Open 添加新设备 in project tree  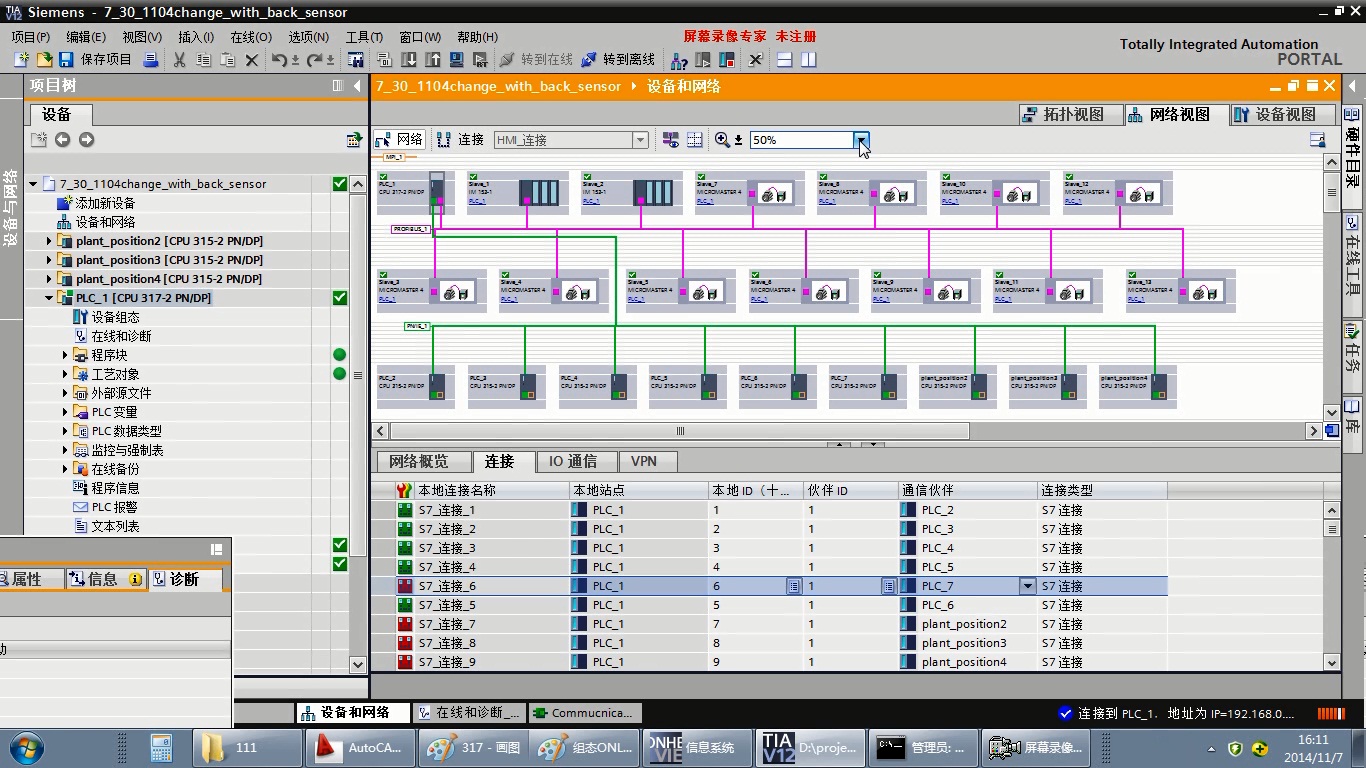point(105,203)
